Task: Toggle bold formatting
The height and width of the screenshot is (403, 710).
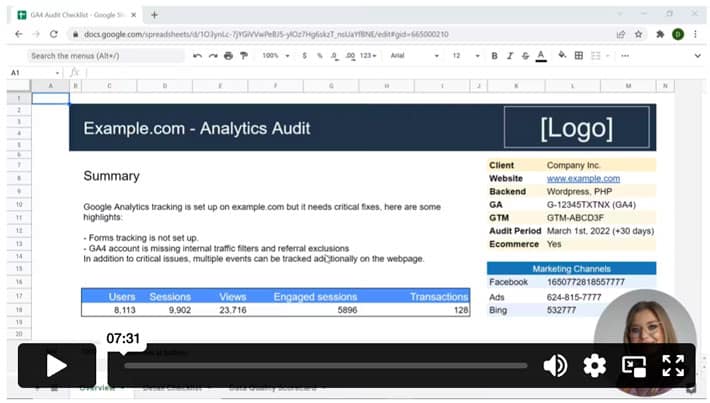Action: (494, 56)
